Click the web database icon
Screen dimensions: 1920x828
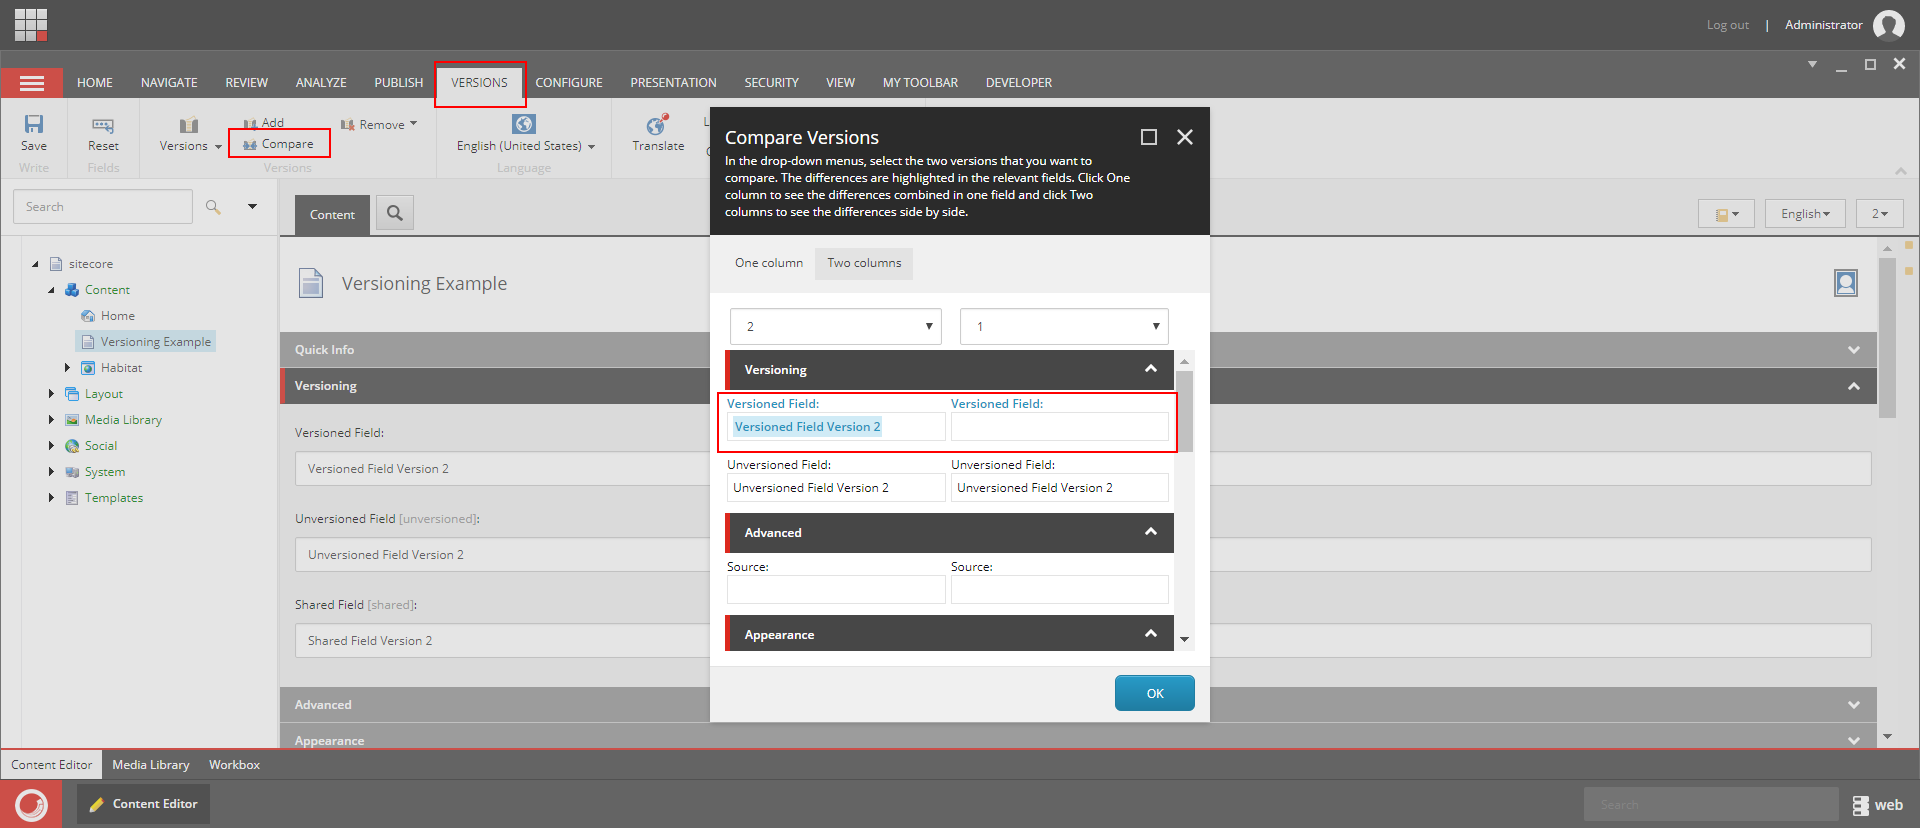click(1861, 805)
